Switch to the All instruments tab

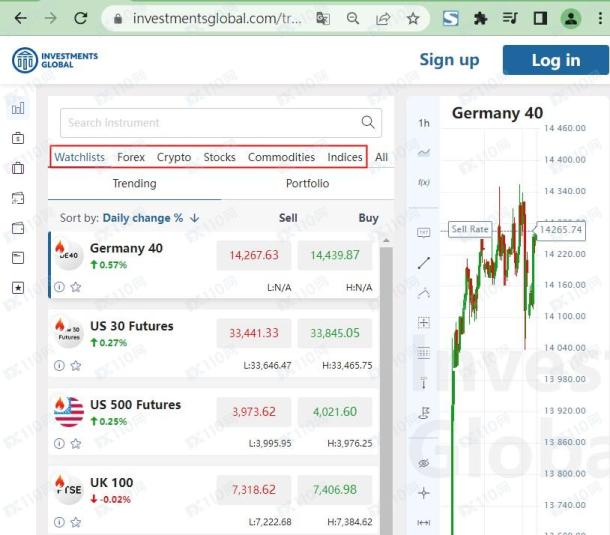tap(381, 157)
